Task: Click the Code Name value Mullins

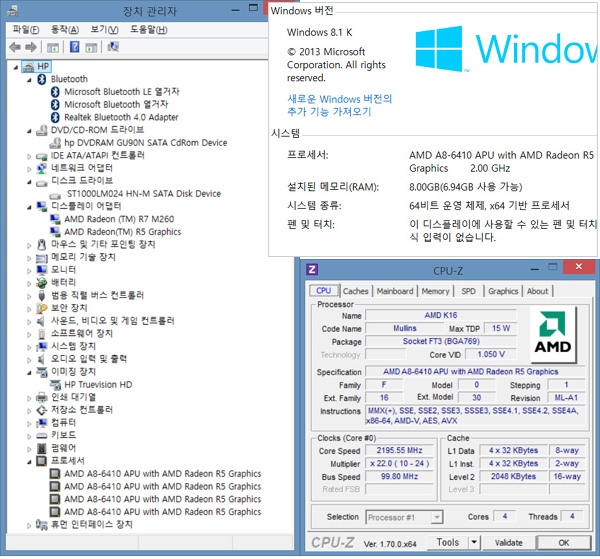Action: tap(405, 328)
